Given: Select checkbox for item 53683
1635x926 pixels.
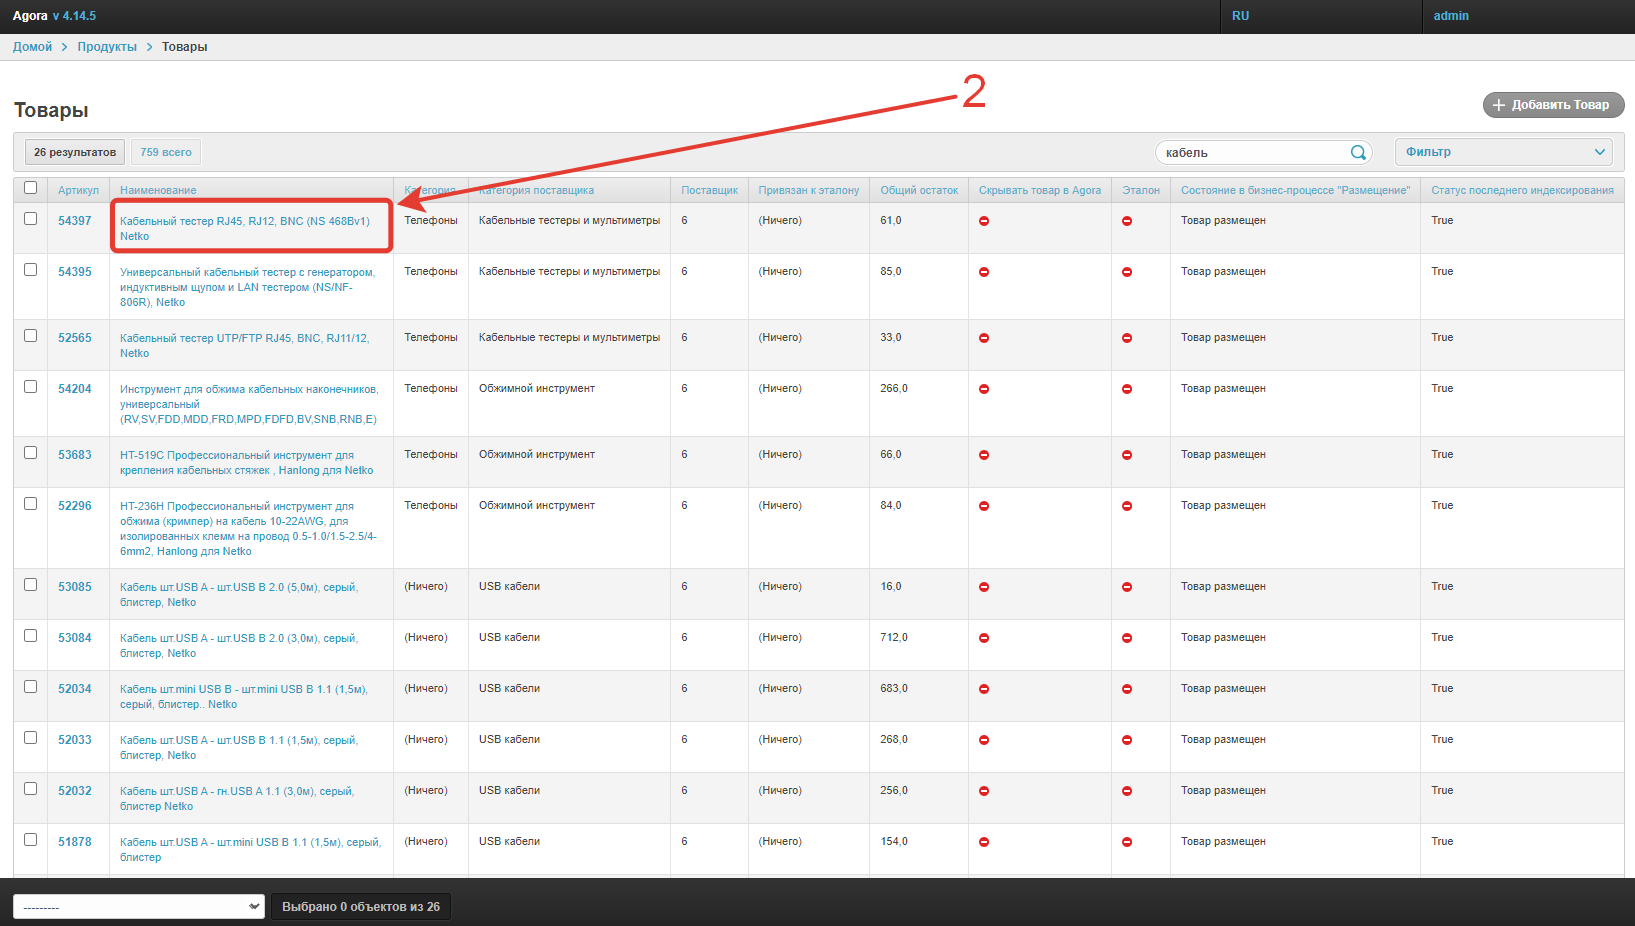Looking at the screenshot, I should click(x=30, y=453).
